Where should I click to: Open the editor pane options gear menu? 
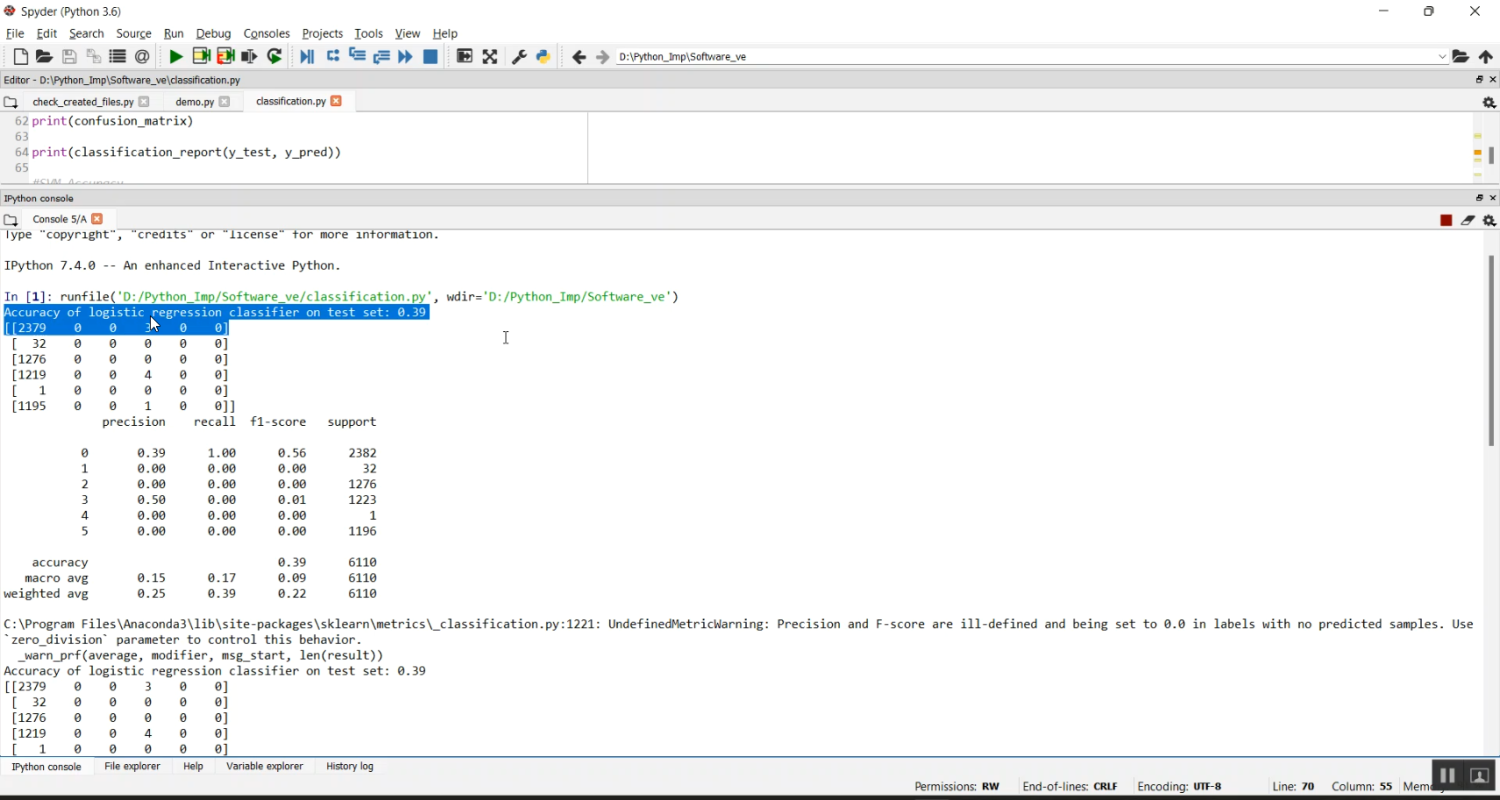click(1489, 102)
